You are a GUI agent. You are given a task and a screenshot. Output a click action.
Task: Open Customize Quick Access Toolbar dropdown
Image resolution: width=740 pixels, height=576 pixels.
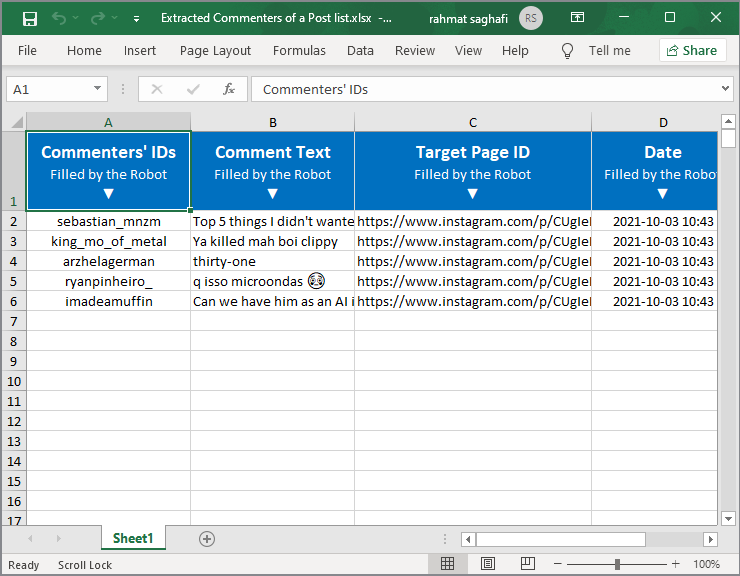(136, 19)
